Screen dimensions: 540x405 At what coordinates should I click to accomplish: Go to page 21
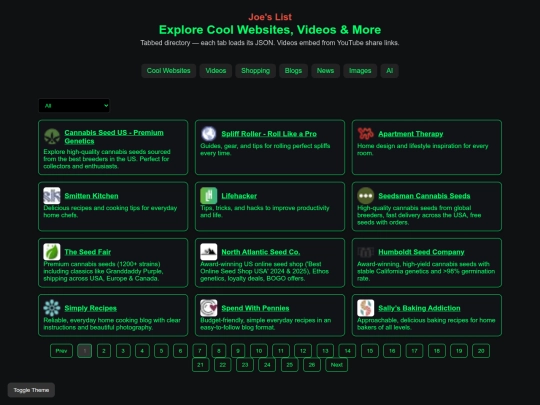(200, 365)
